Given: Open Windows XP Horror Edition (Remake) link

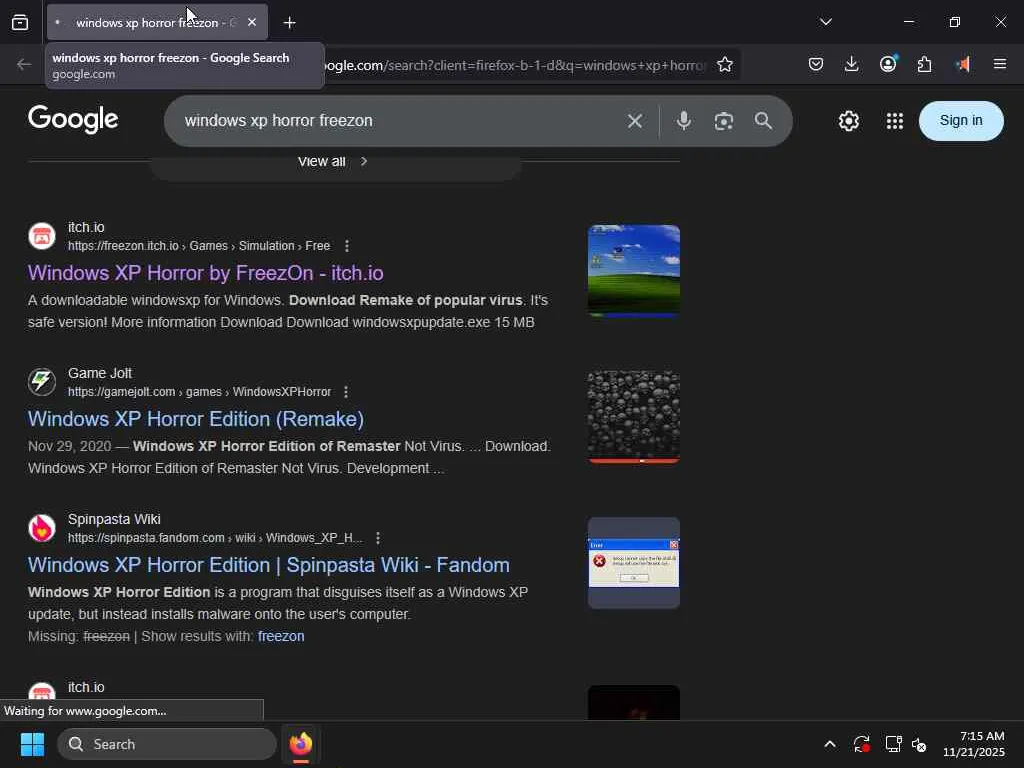Looking at the screenshot, I should [x=196, y=419].
